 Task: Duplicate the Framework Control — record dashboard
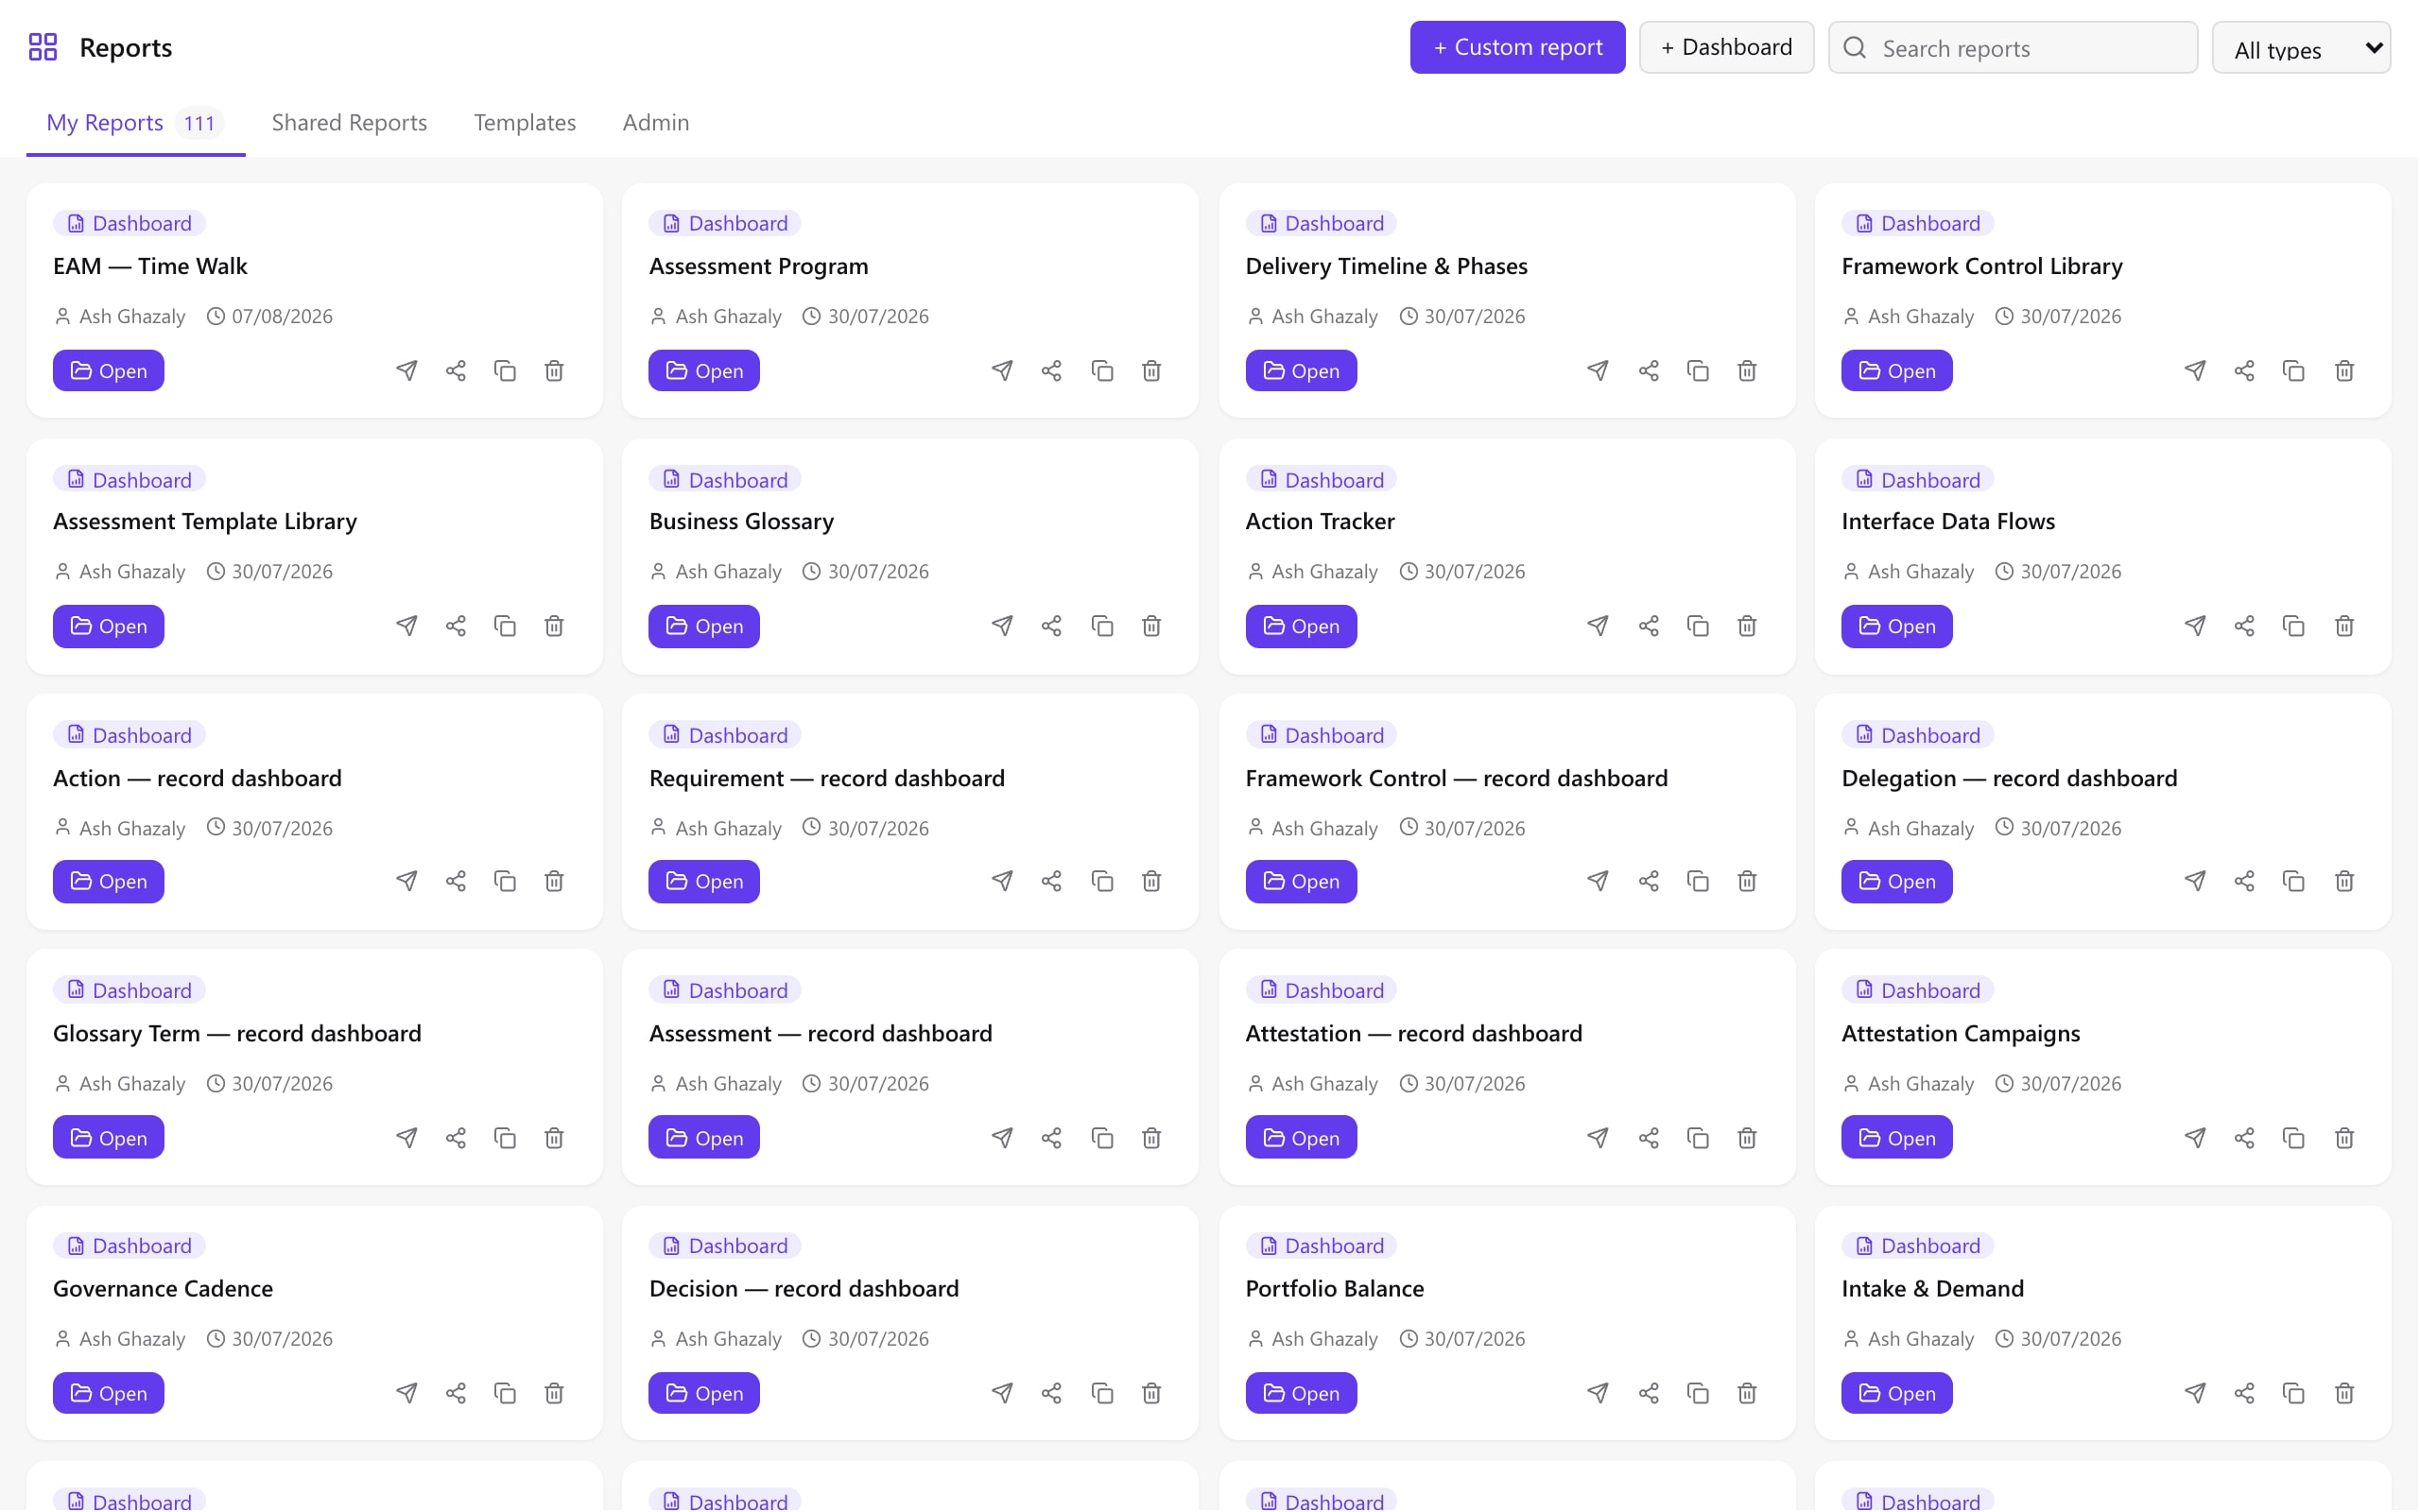pos(1699,881)
